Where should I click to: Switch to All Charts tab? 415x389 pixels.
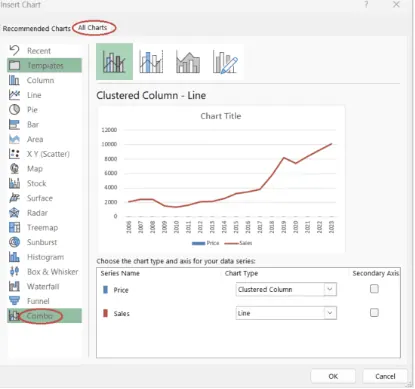pyautogui.click(x=93, y=28)
